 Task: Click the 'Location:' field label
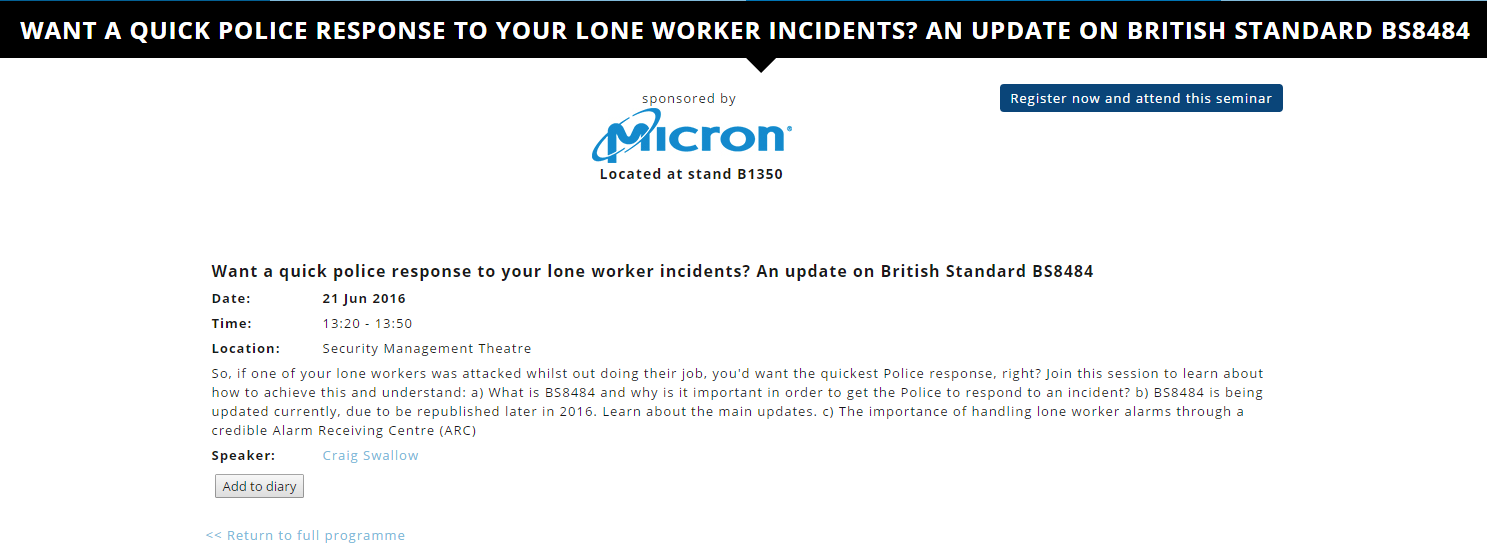[x=245, y=348]
